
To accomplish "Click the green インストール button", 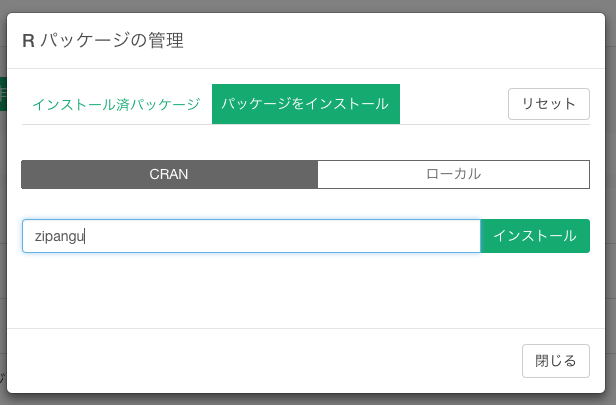I will click(535, 236).
